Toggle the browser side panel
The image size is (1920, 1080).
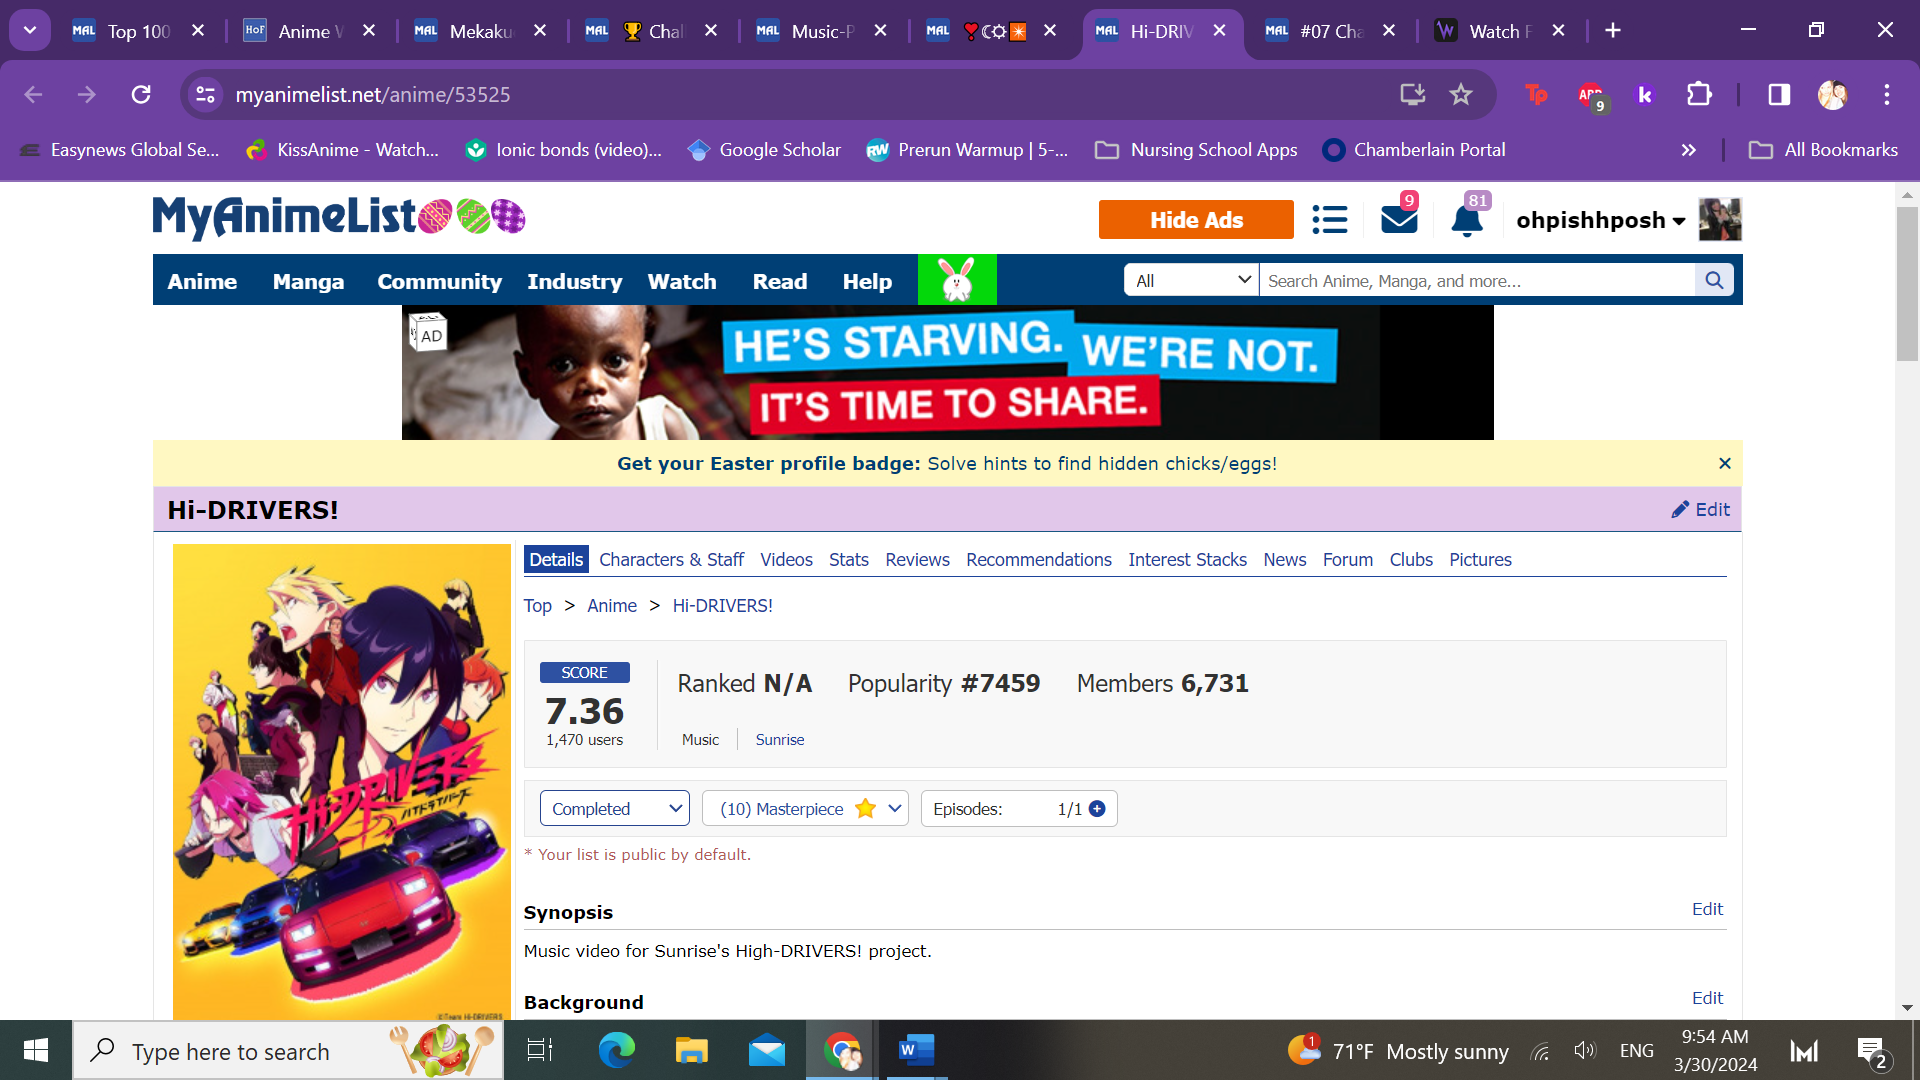[x=1779, y=94]
